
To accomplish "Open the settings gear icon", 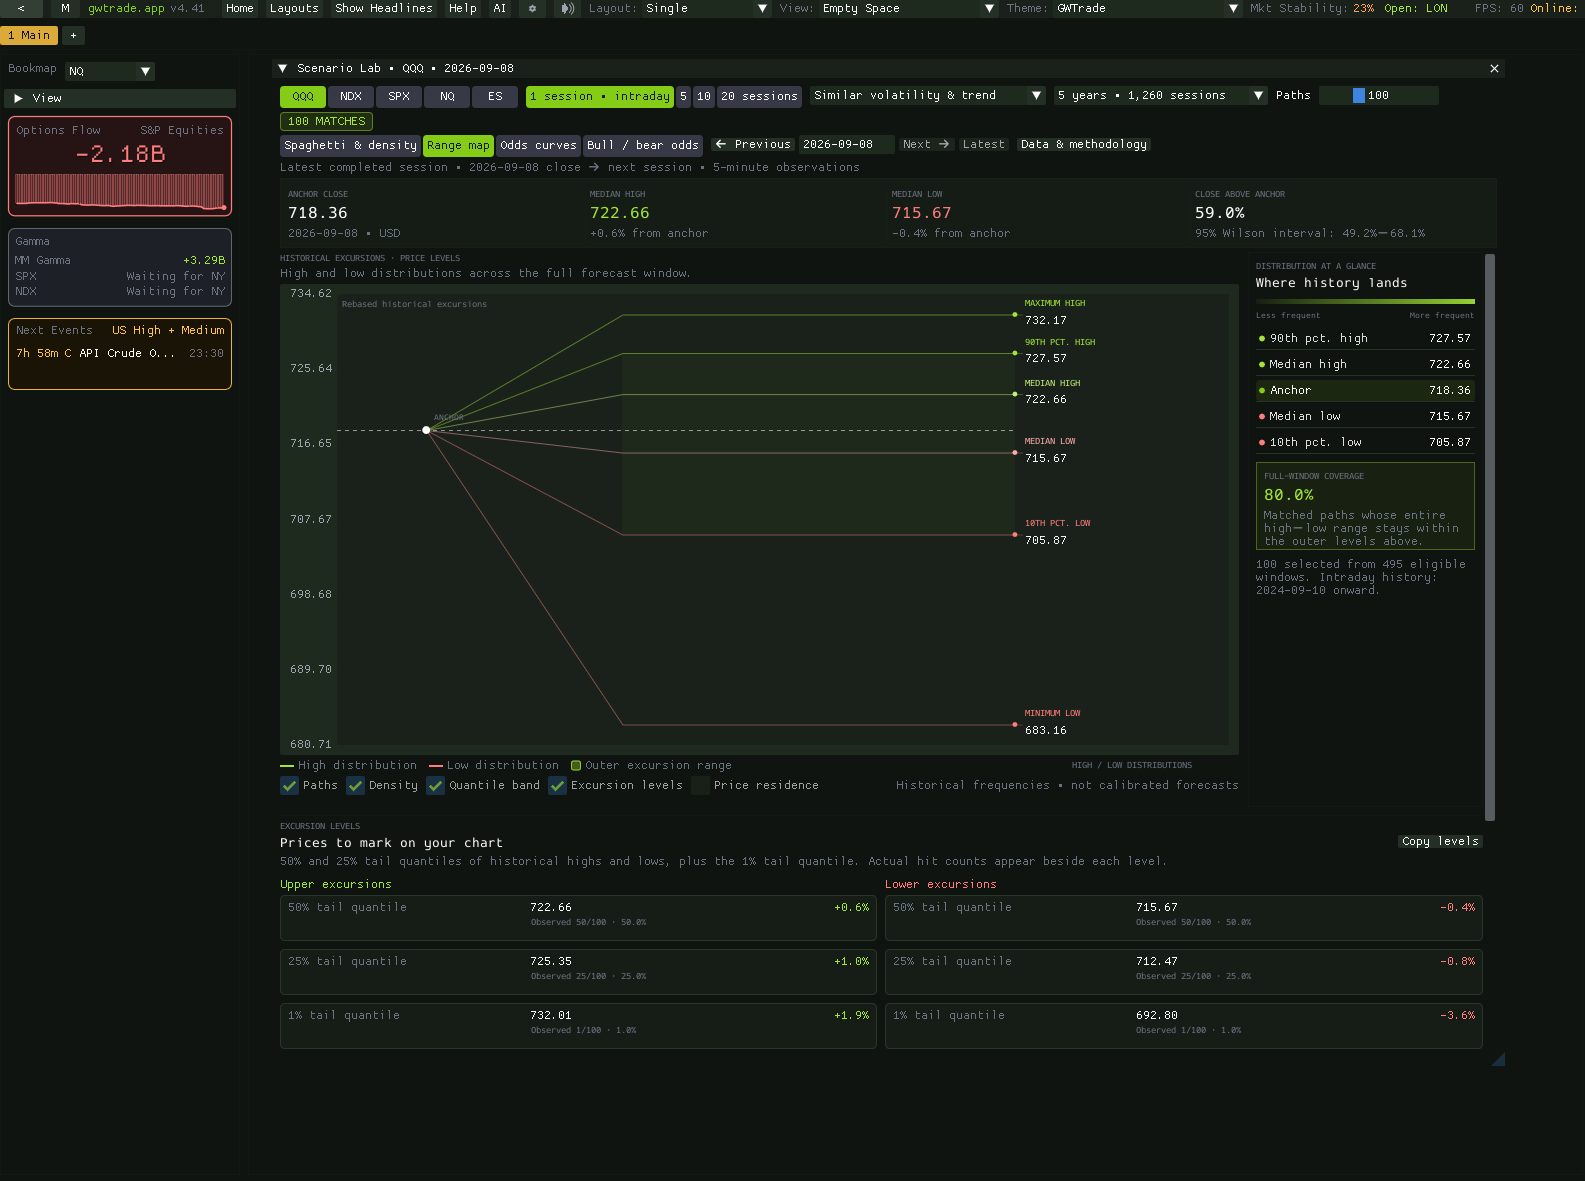I will [532, 8].
